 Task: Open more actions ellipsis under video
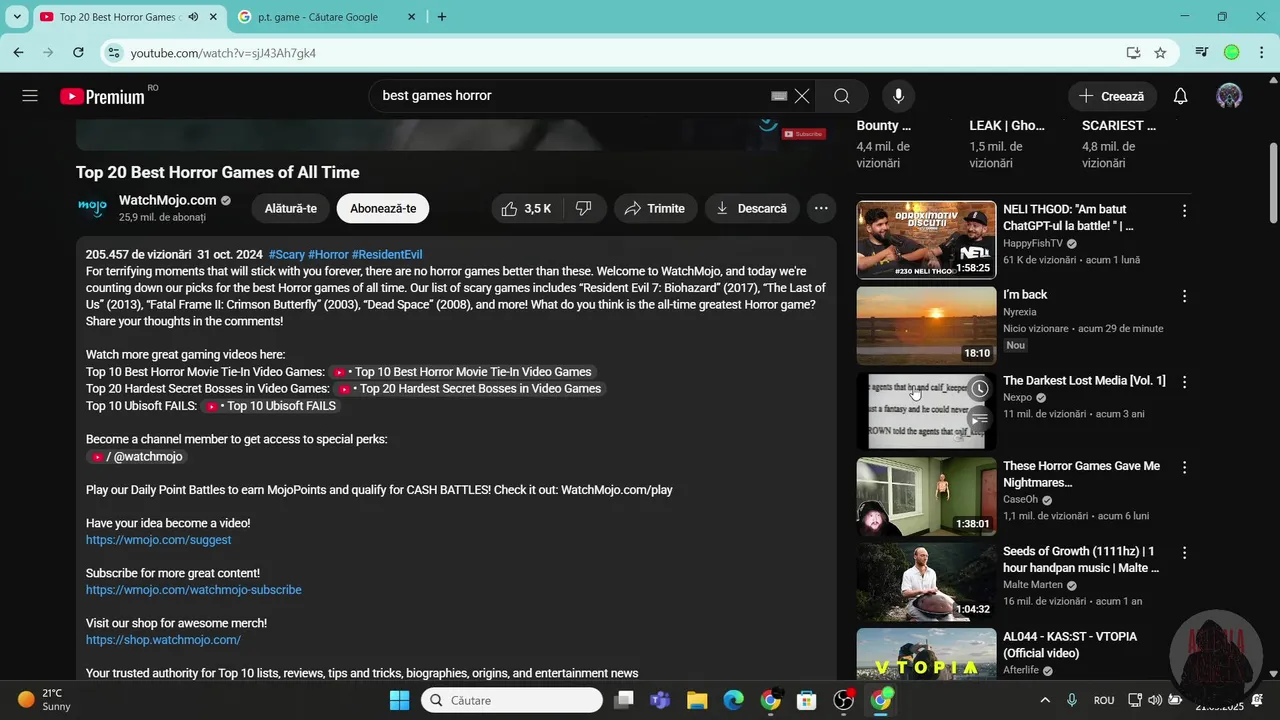821,208
